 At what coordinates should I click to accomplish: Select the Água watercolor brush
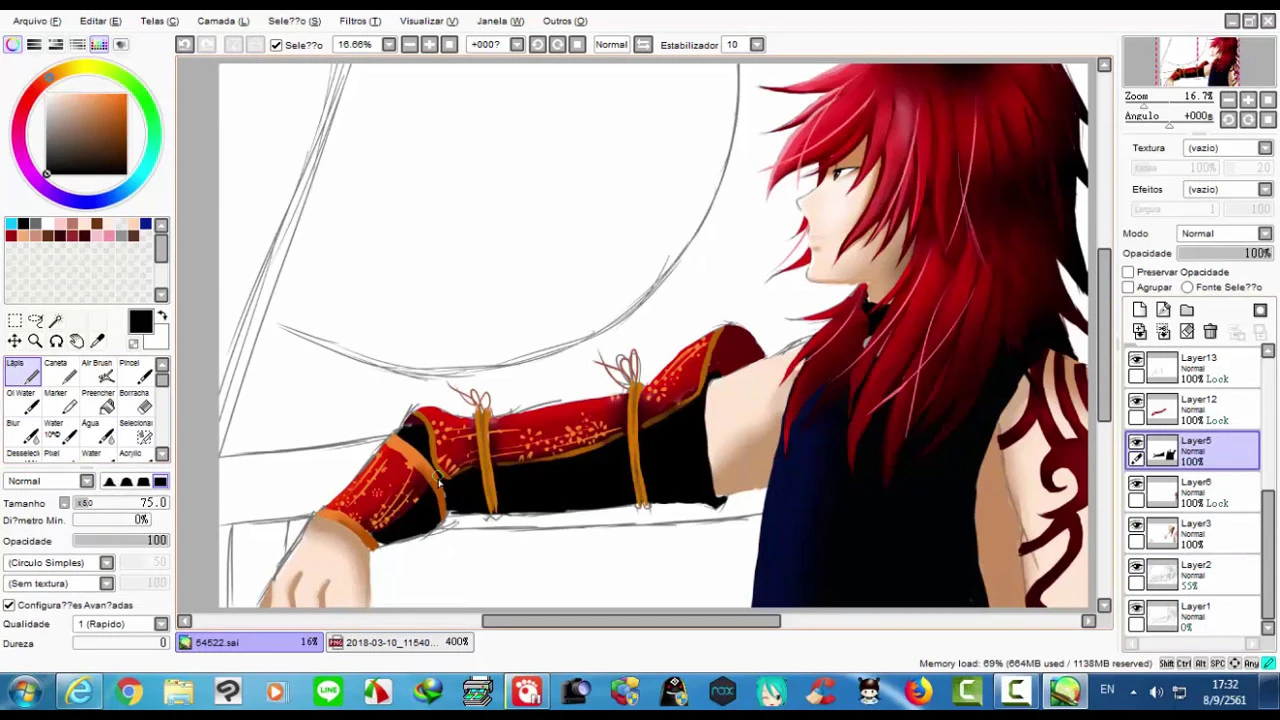pyautogui.click(x=97, y=431)
